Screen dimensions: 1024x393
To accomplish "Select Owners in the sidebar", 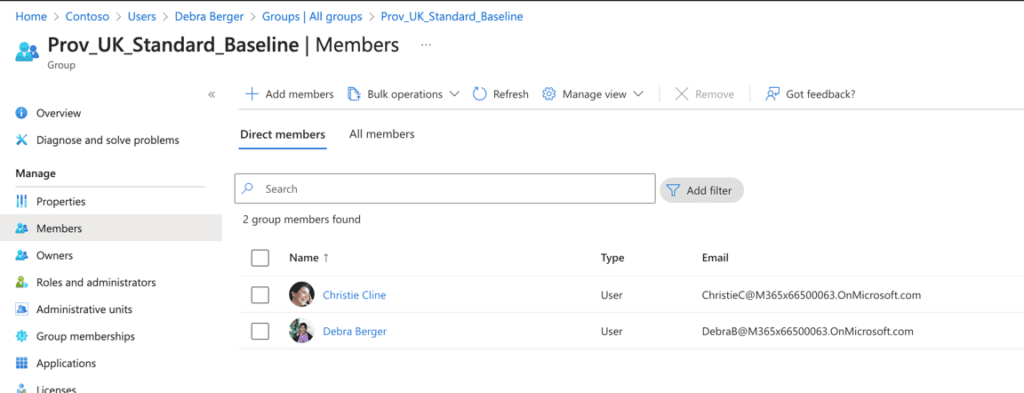I will [x=55, y=255].
